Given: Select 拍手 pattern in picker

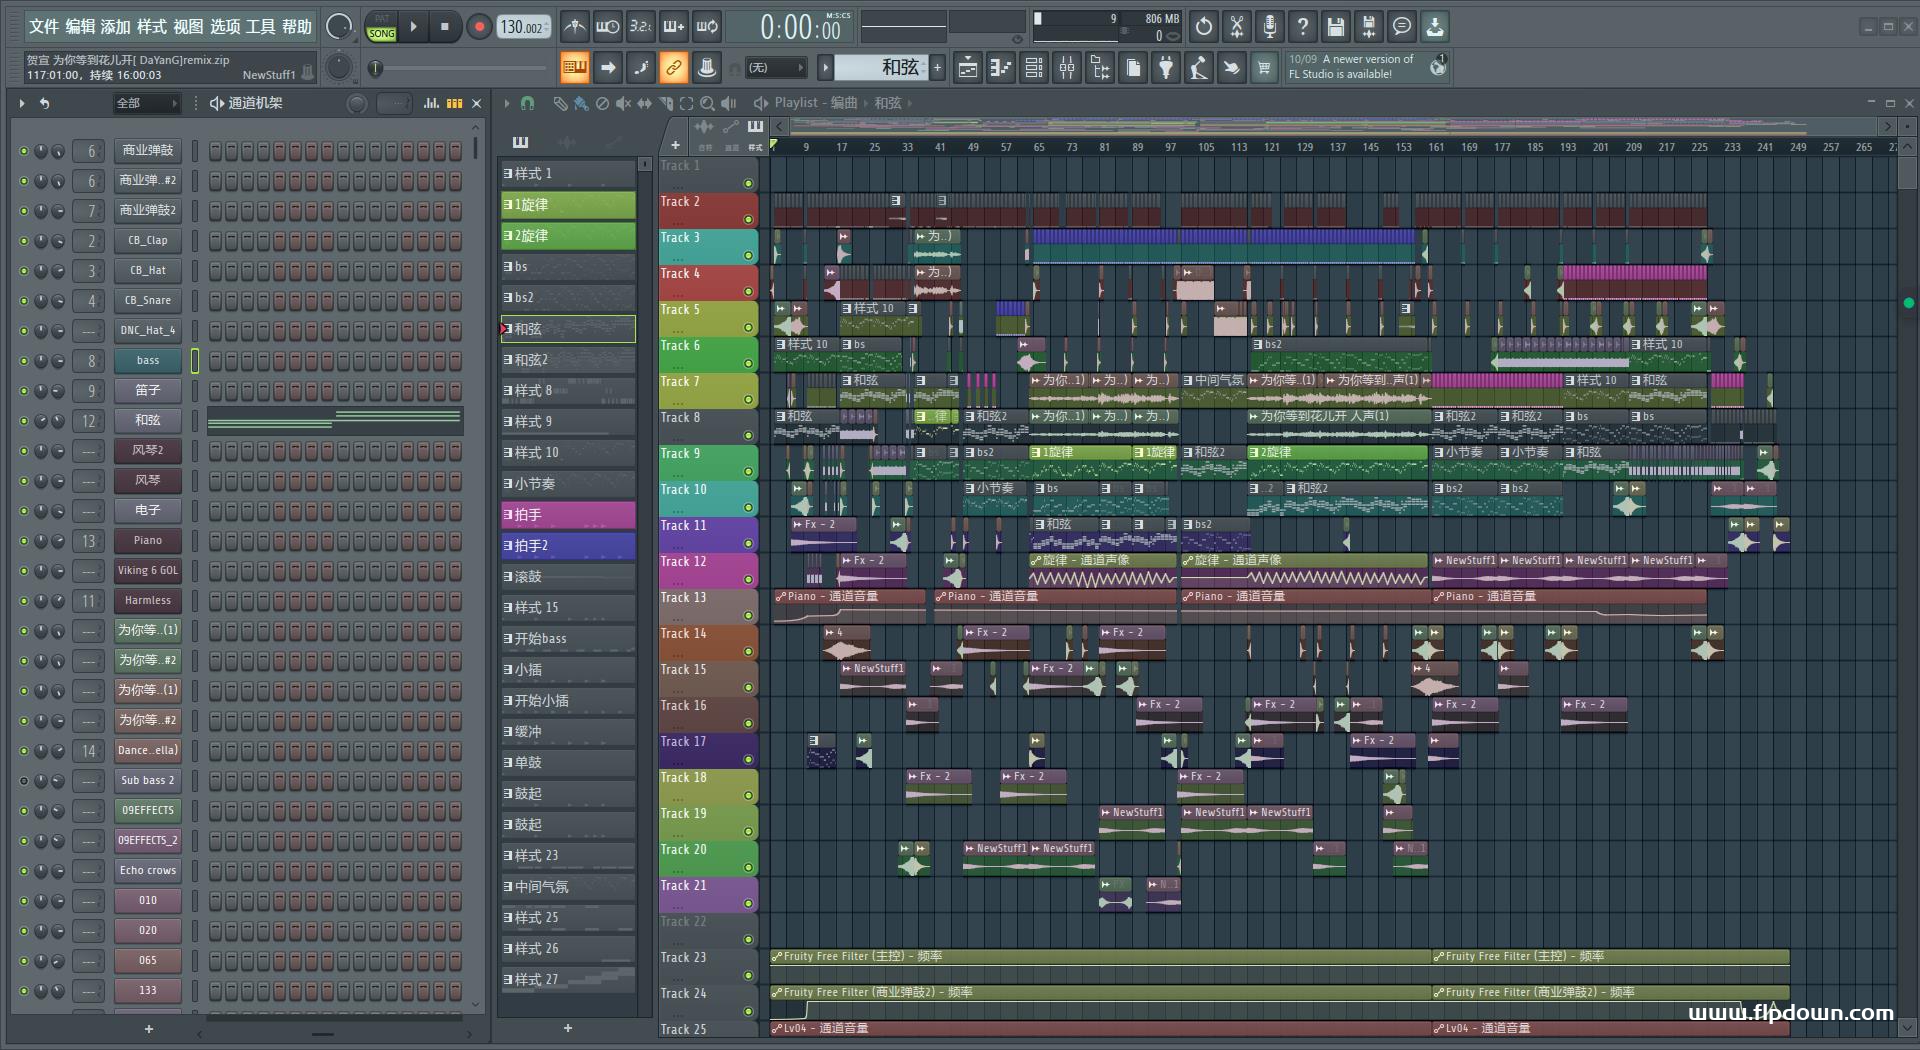Looking at the screenshot, I should 568,515.
